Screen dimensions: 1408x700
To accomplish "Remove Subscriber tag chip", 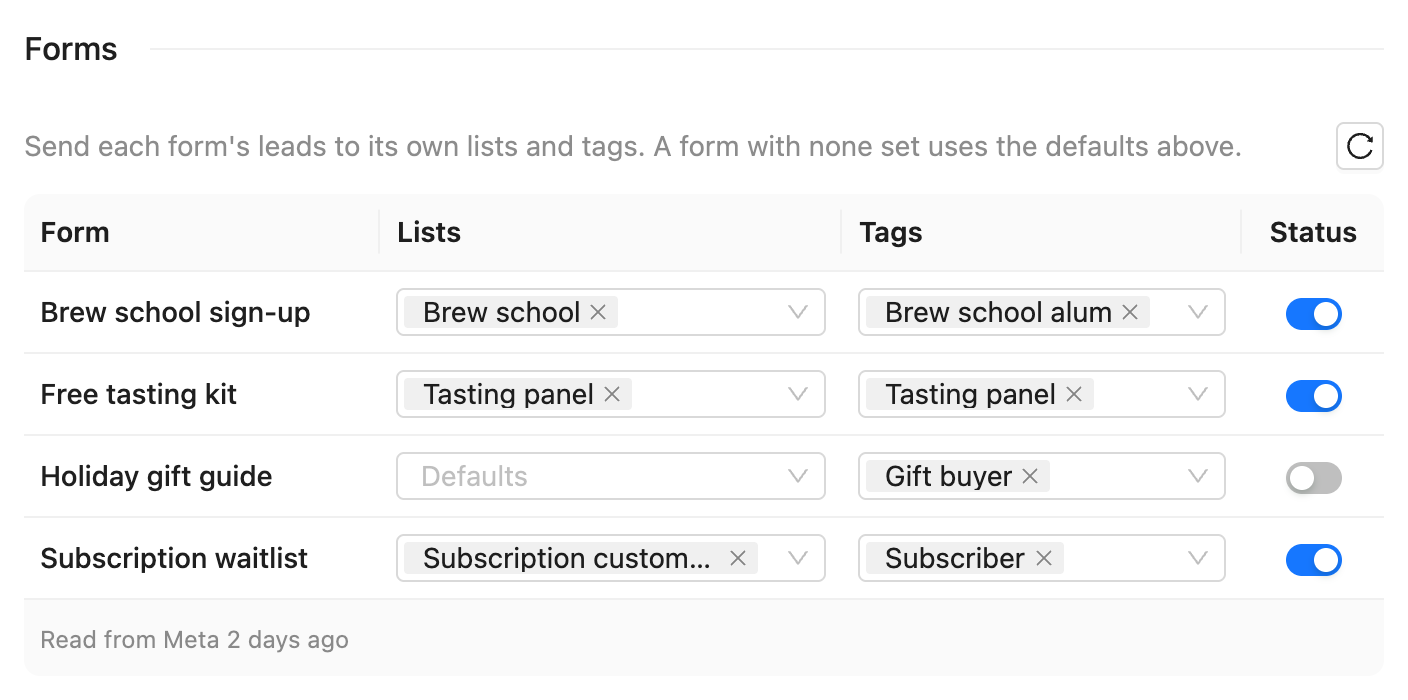I will (x=1044, y=558).
